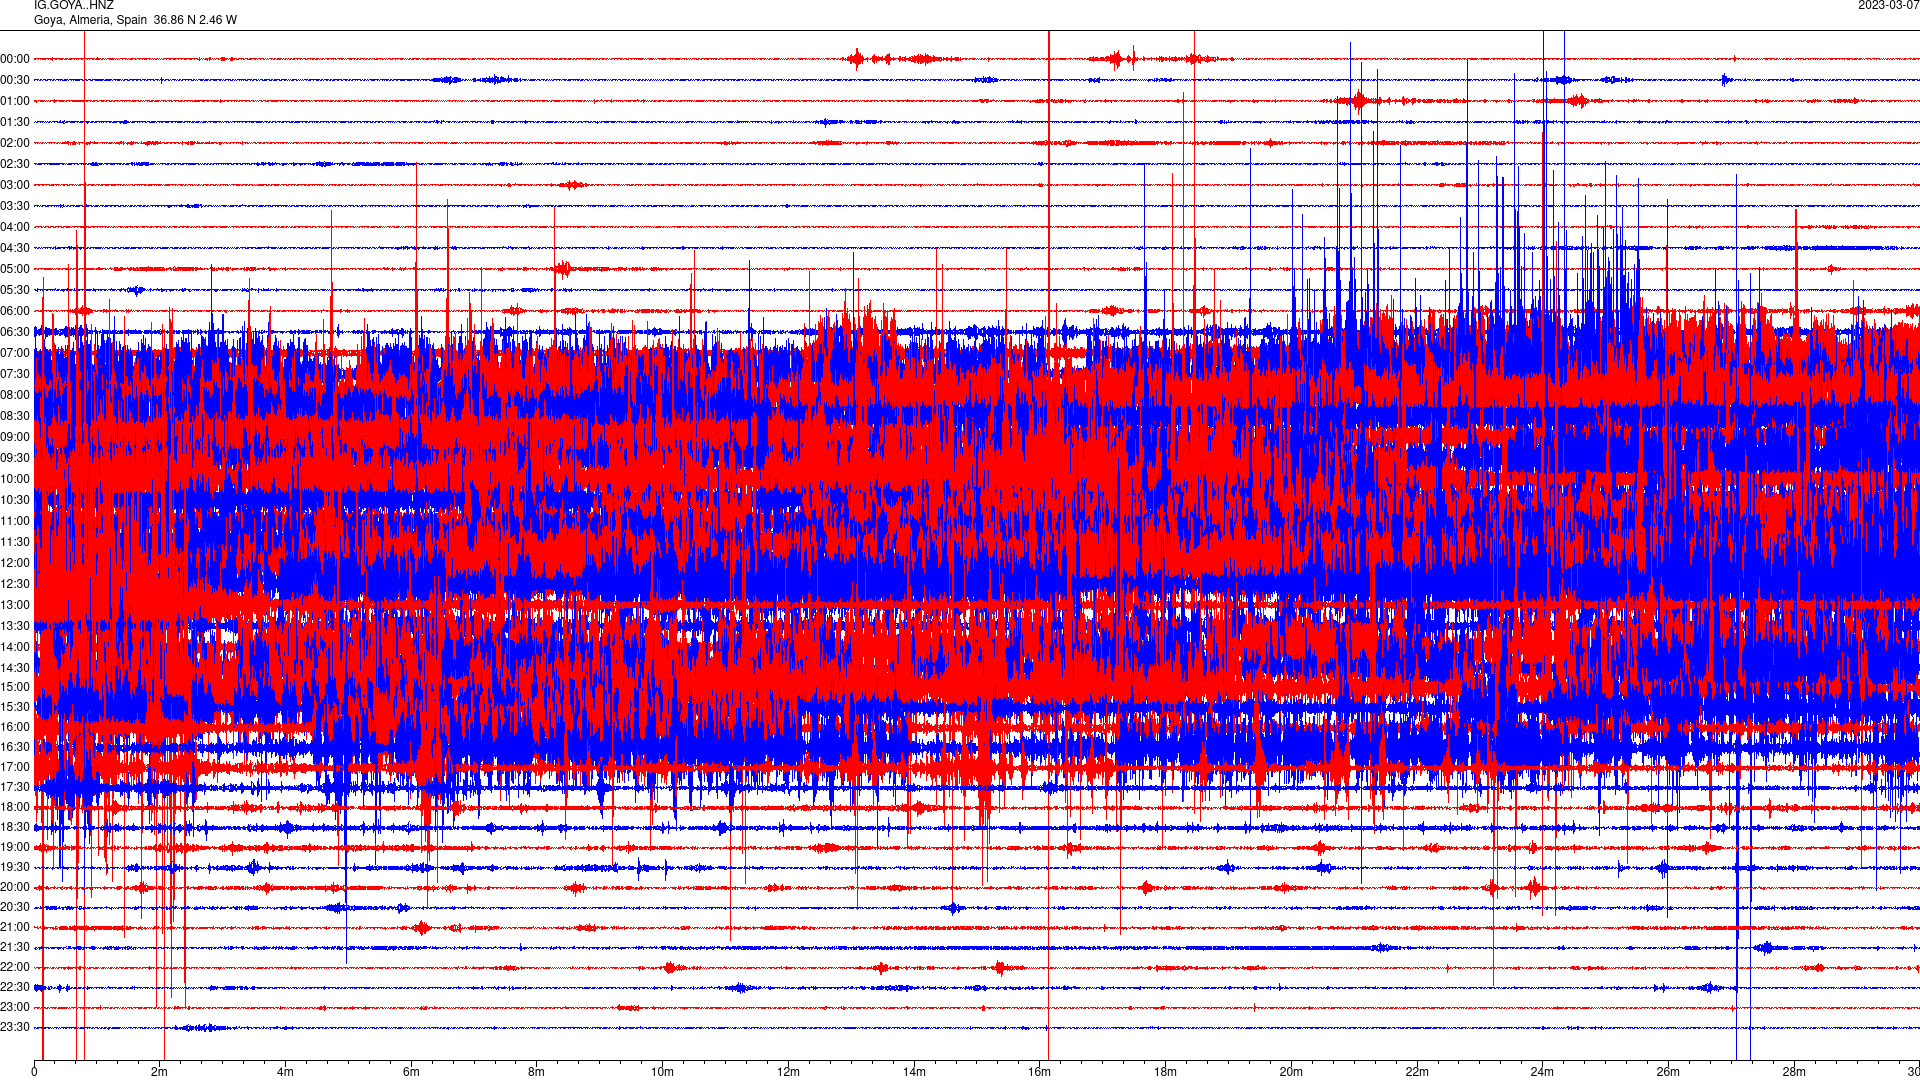The image size is (1920, 1080).
Task: Select the 07:30 time row label
Action: (15, 374)
